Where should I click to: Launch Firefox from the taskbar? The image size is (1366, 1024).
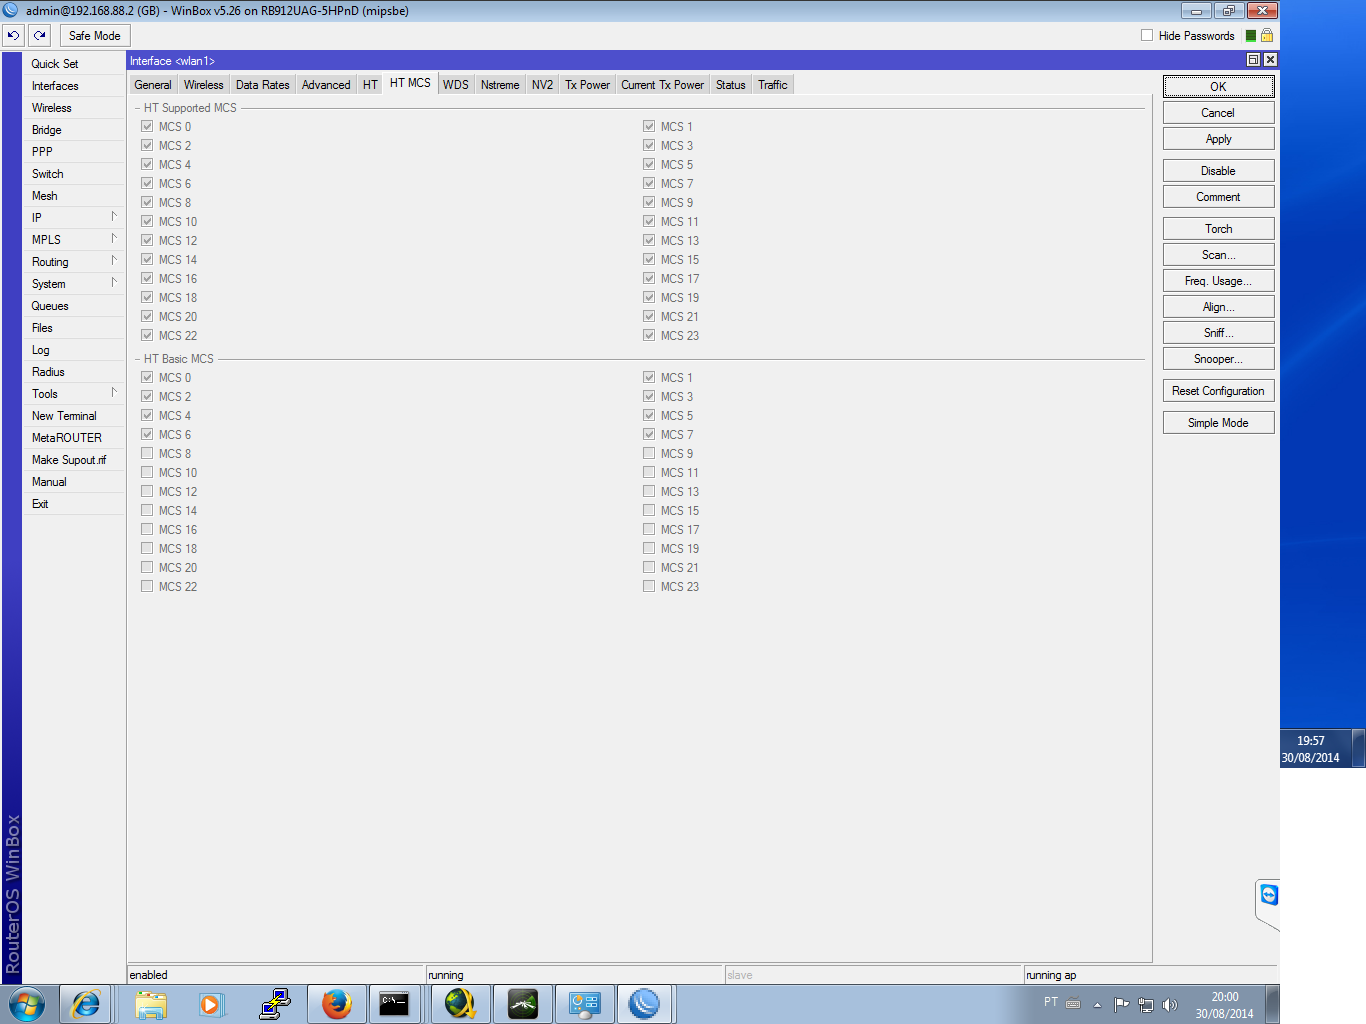click(x=337, y=1004)
